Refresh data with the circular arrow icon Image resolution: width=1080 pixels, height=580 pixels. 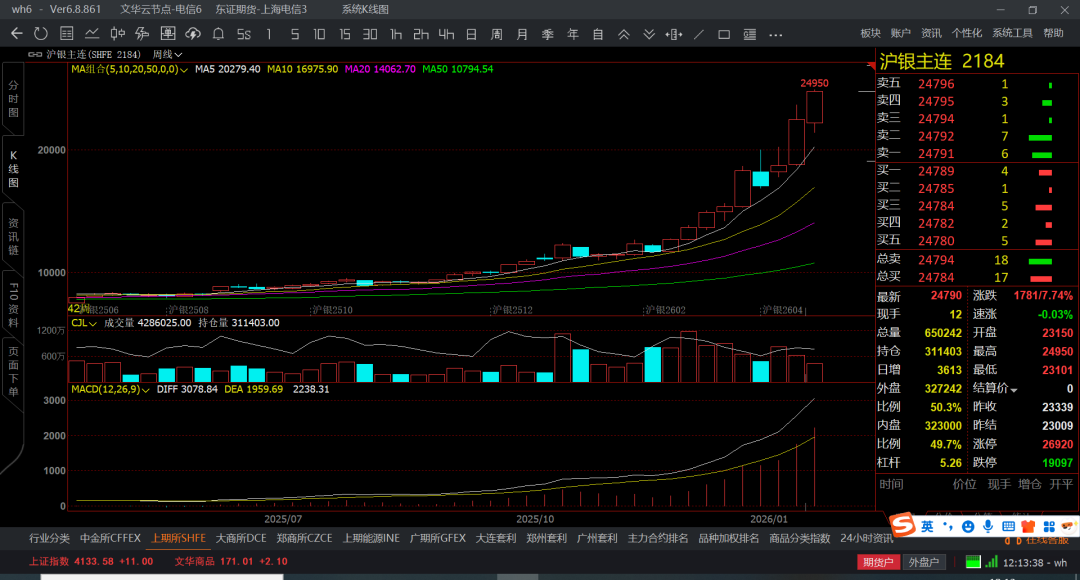[41, 34]
